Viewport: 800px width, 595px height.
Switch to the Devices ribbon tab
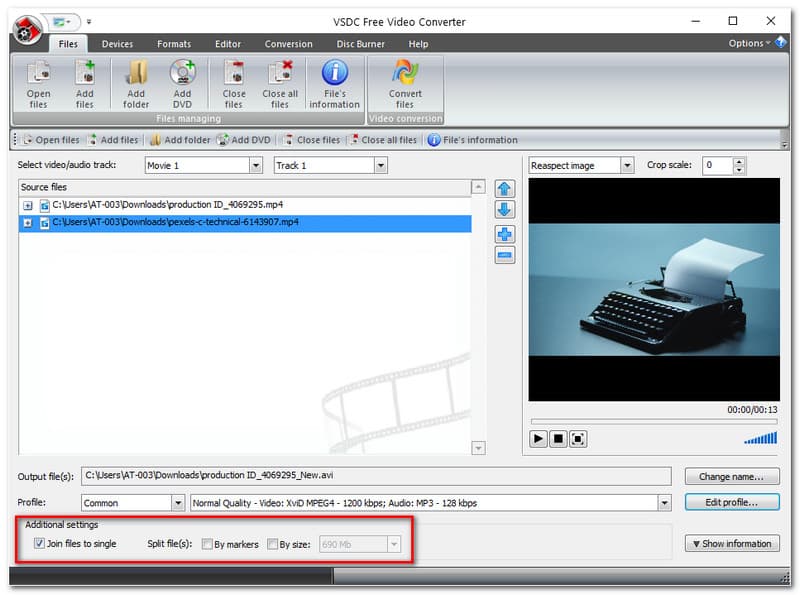[x=117, y=44]
